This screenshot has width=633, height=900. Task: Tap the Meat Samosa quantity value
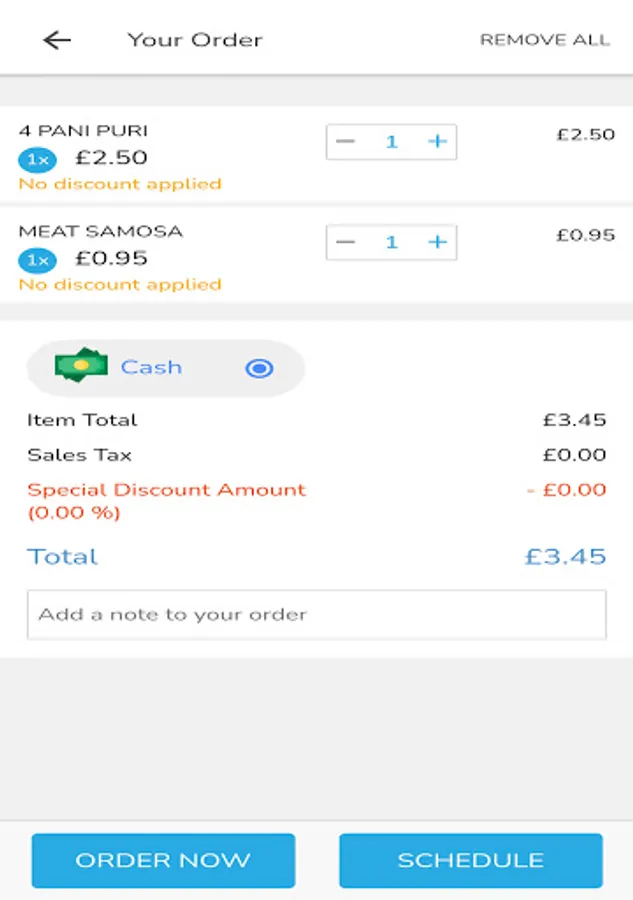point(392,242)
